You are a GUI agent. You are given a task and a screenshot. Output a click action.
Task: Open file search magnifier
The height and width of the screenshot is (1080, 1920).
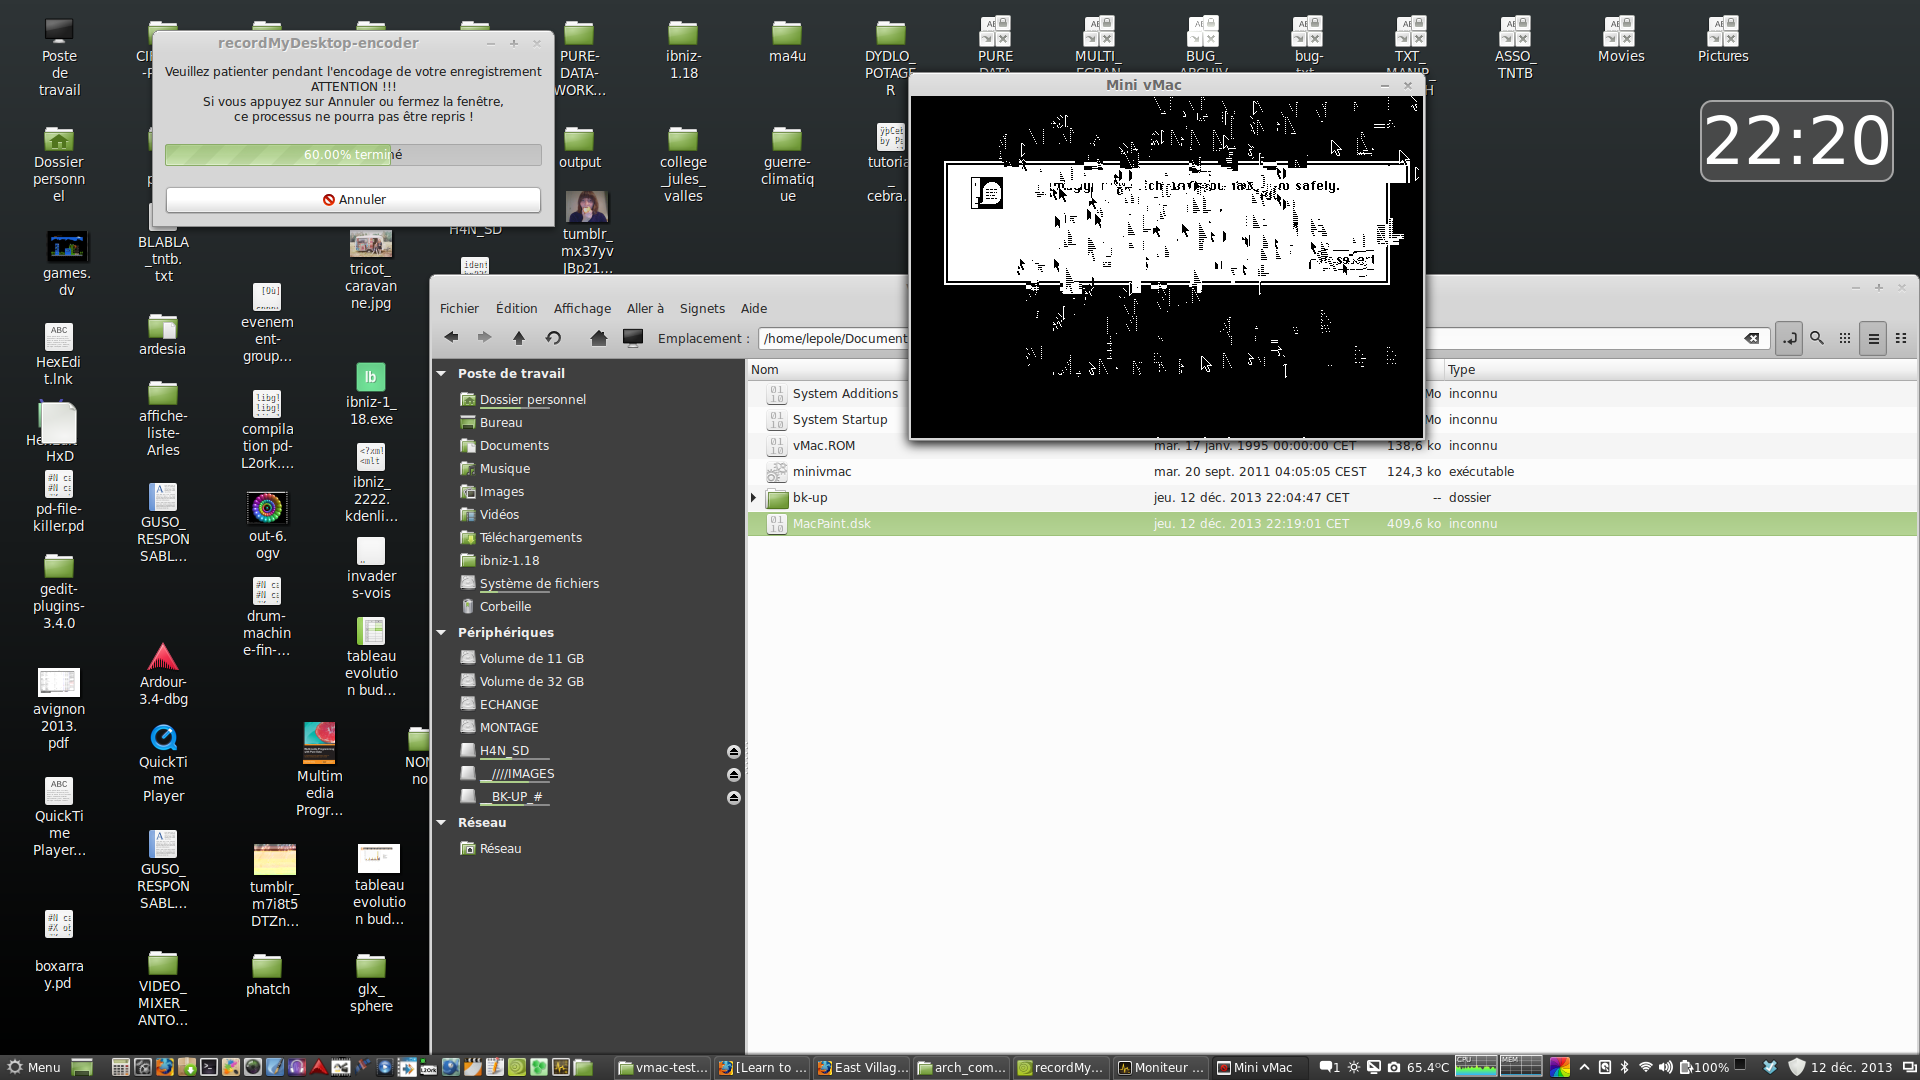(1817, 338)
